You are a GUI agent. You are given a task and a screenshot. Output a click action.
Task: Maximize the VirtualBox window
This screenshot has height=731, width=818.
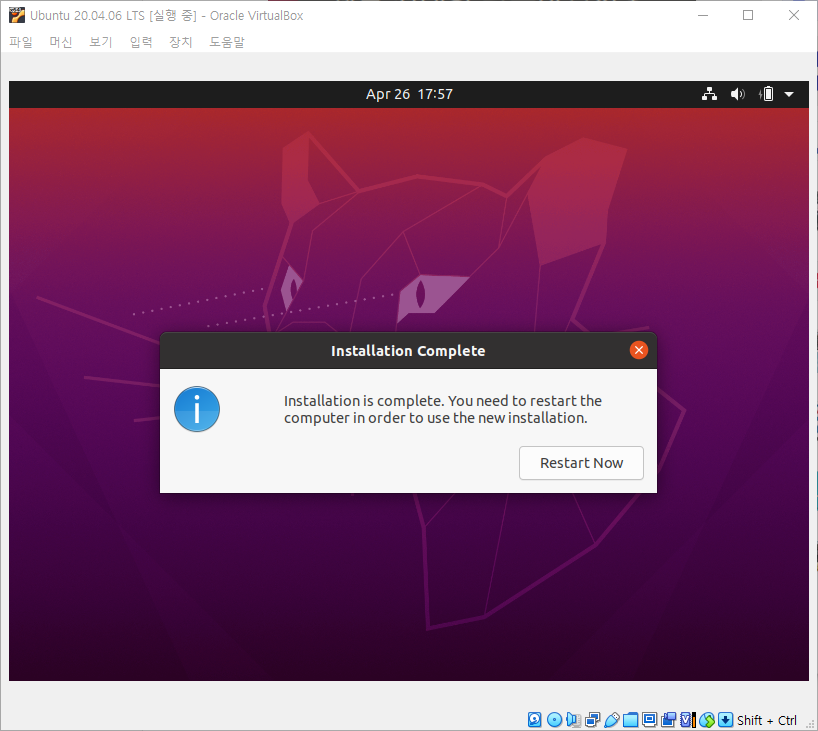coord(748,15)
